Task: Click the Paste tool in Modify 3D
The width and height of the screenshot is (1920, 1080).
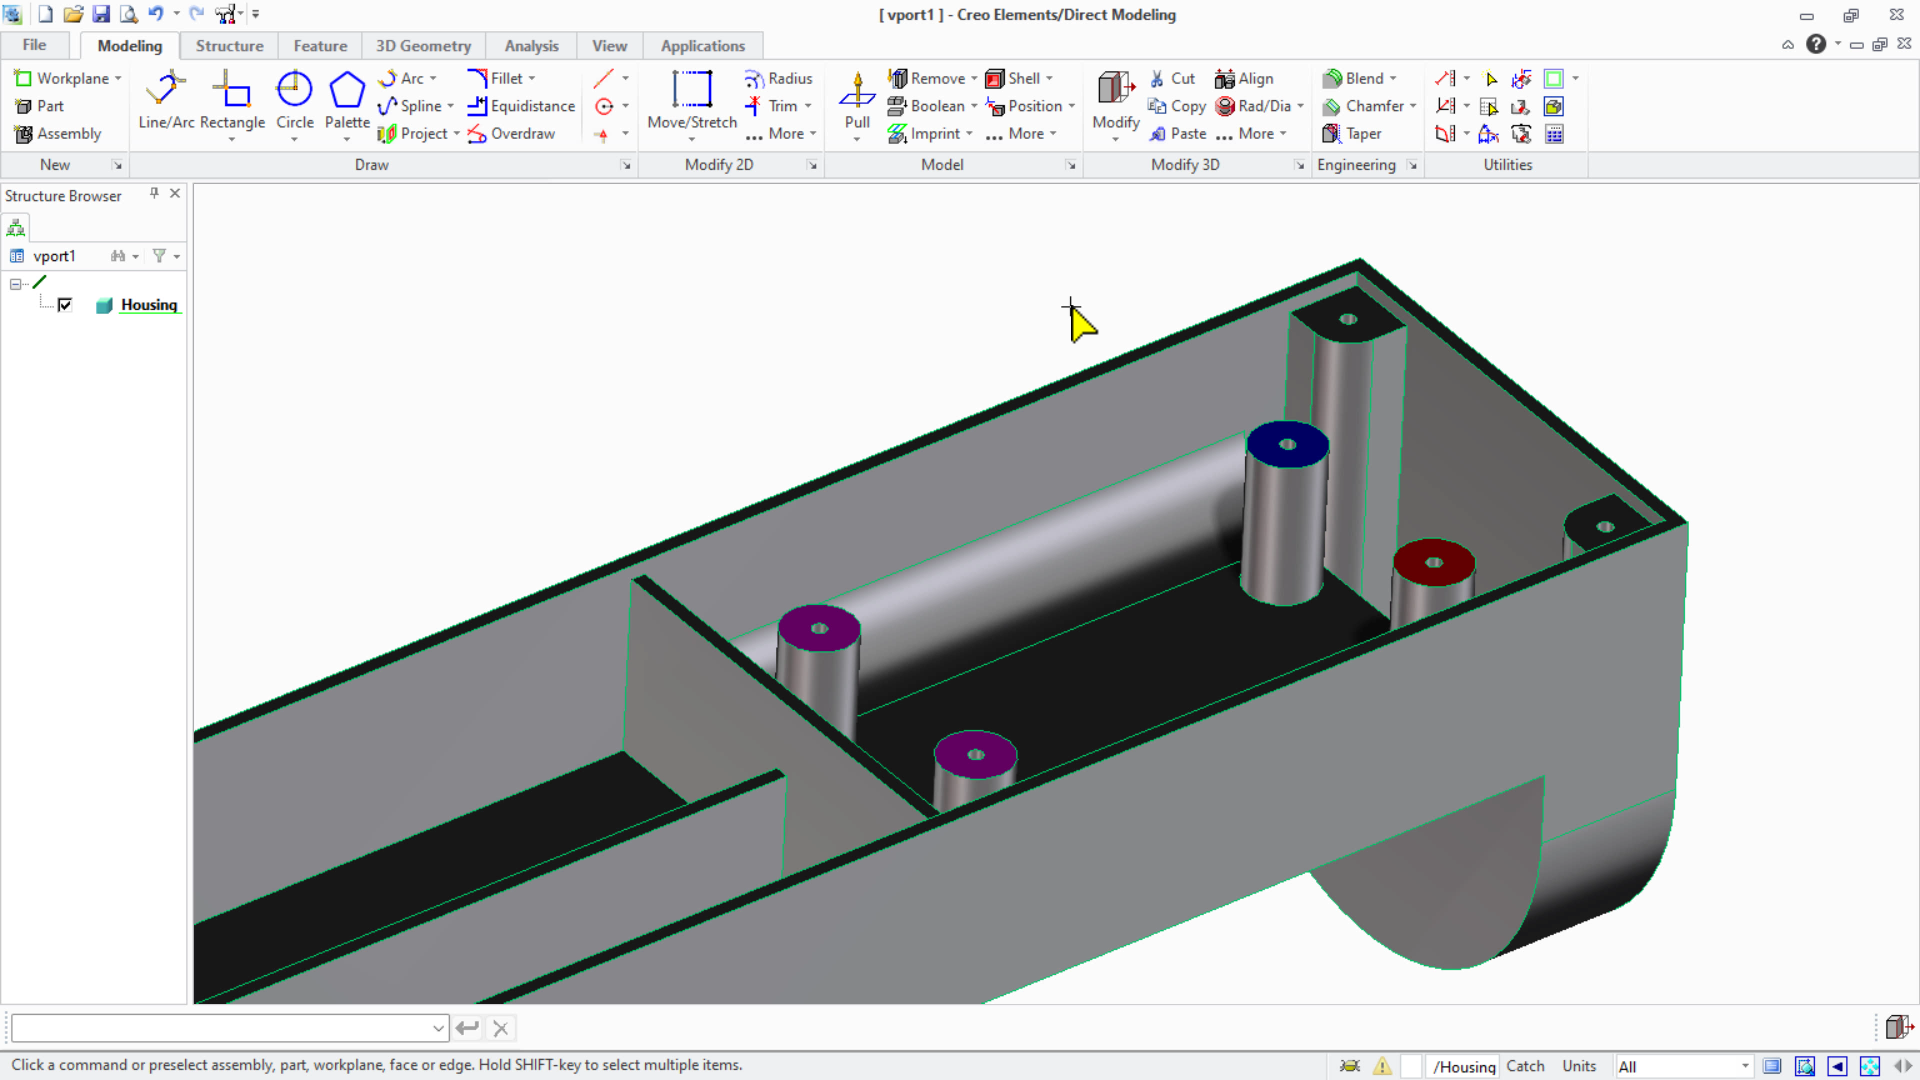Action: point(1177,133)
